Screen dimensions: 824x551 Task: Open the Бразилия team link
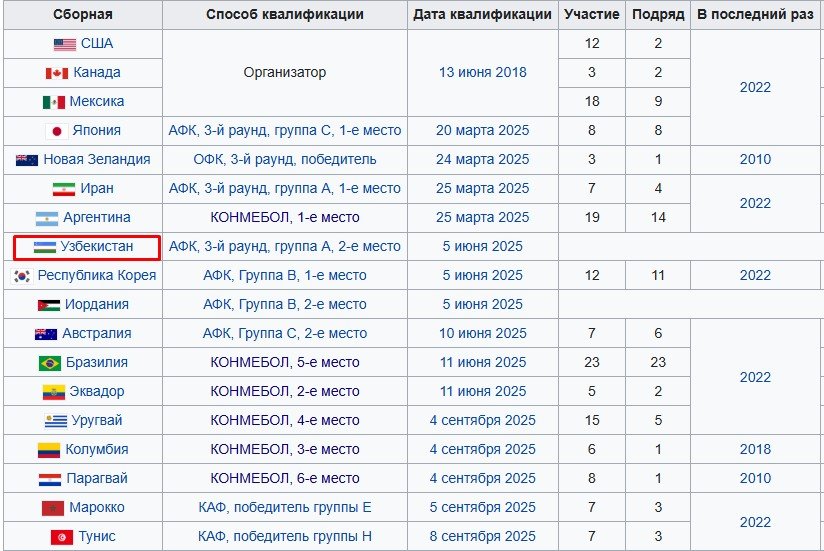click(97, 362)
